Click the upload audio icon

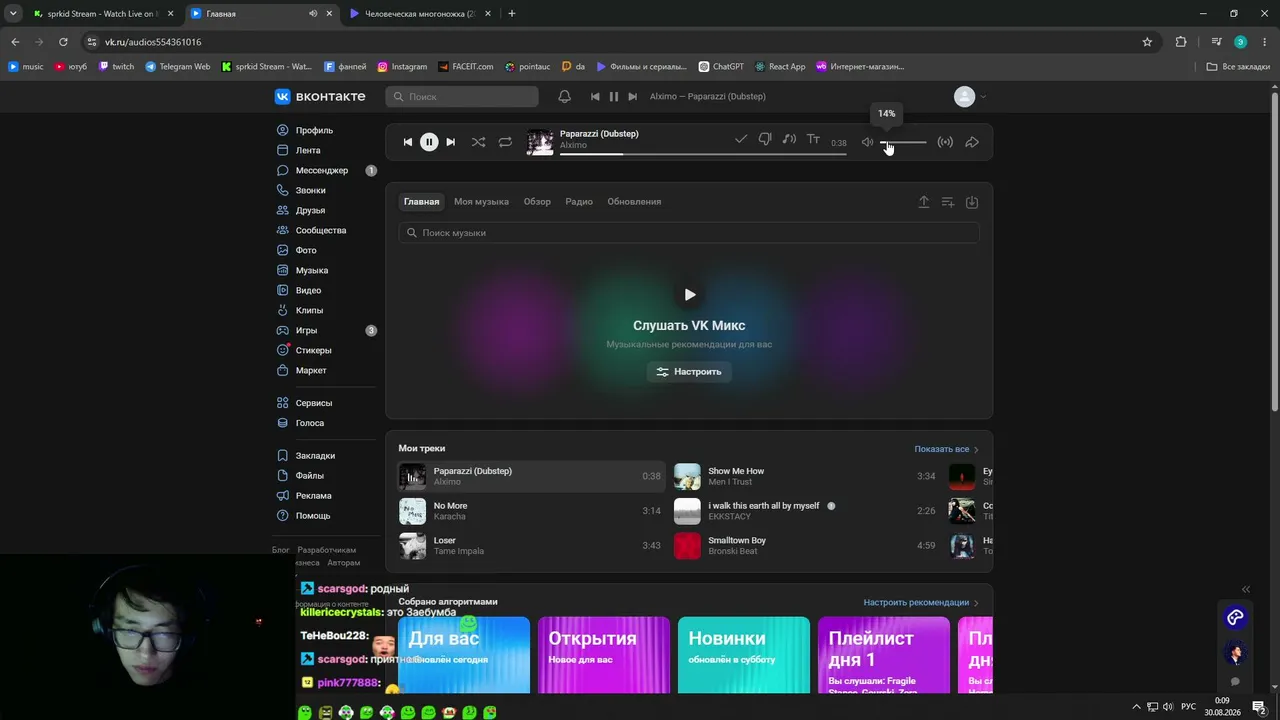pyautogui.click(x=924, y=202)
